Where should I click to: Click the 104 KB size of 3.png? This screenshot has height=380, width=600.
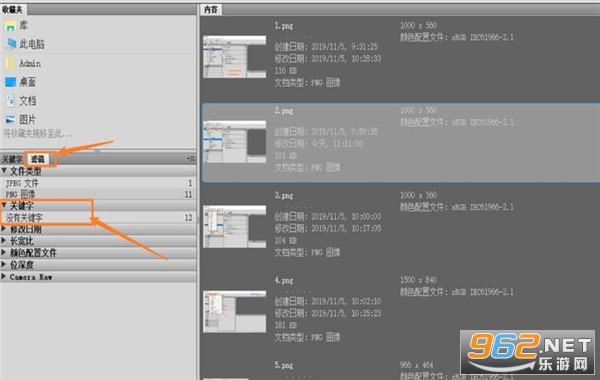[x=286, y=241]
